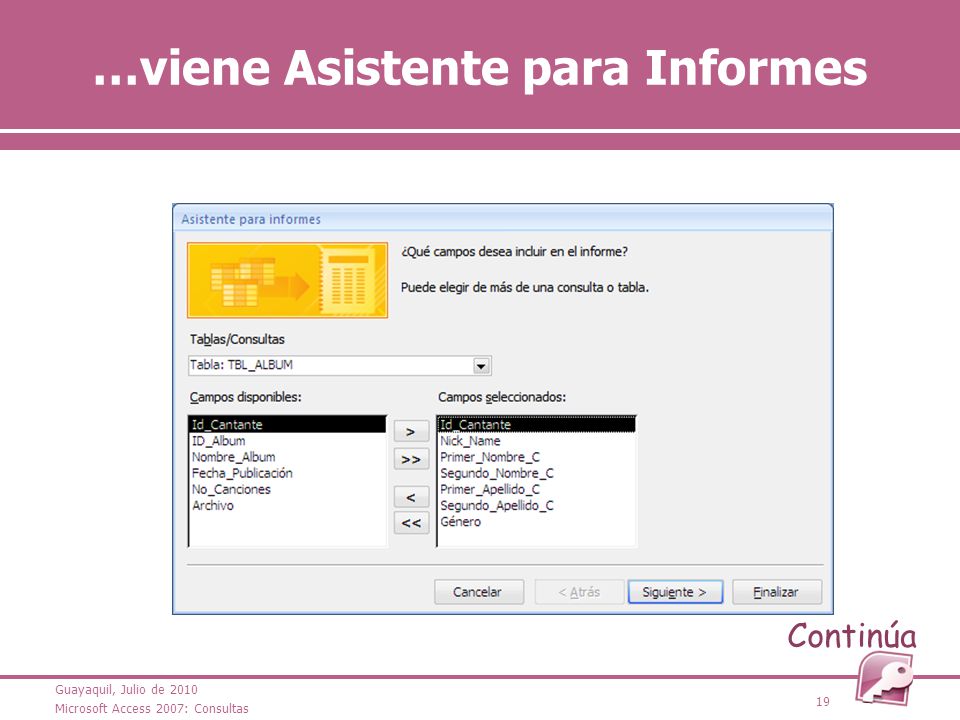Select Nick_Name in selected fields
Image resolution: width=960 pixels, height=720 pixels.
point(470,441)
